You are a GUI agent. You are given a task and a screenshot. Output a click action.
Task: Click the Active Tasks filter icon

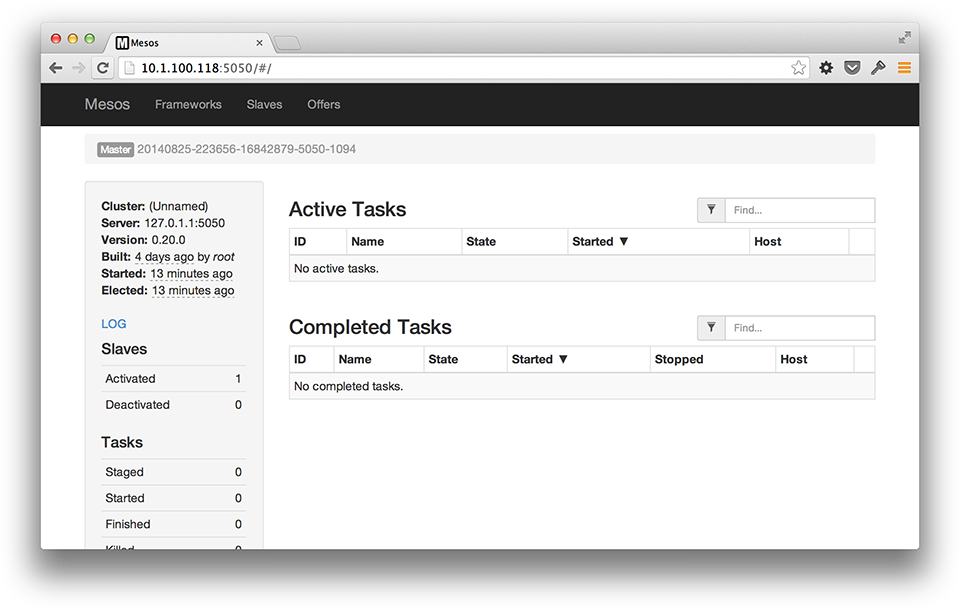(711, 210)
